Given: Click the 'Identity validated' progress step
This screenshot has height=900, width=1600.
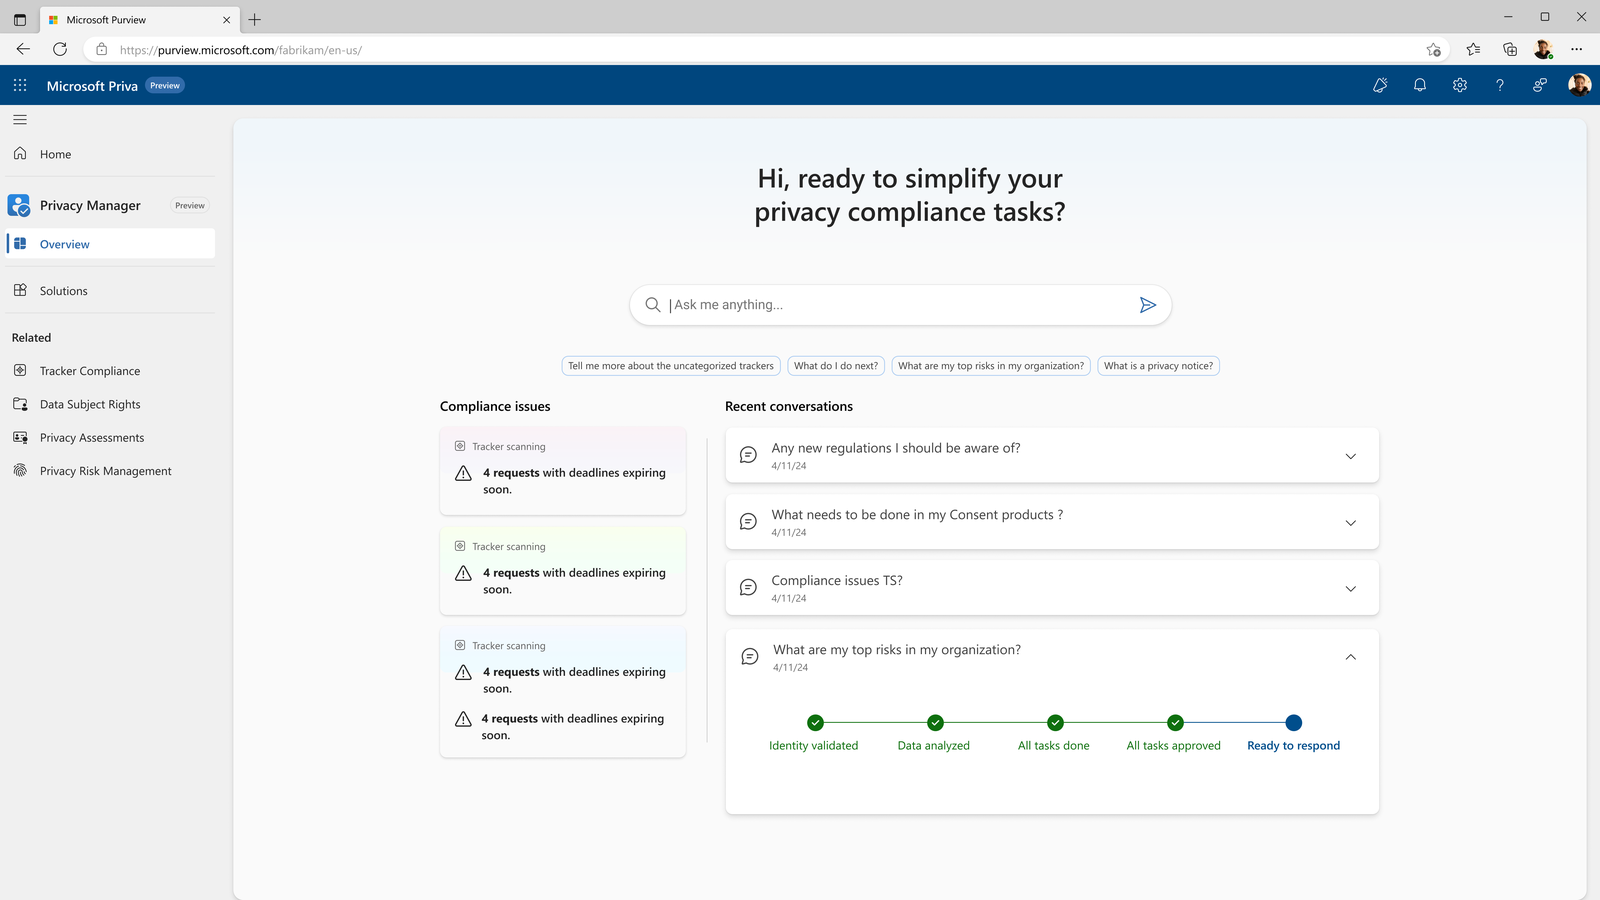Looking at the screenshot, I should coord(814,733).
